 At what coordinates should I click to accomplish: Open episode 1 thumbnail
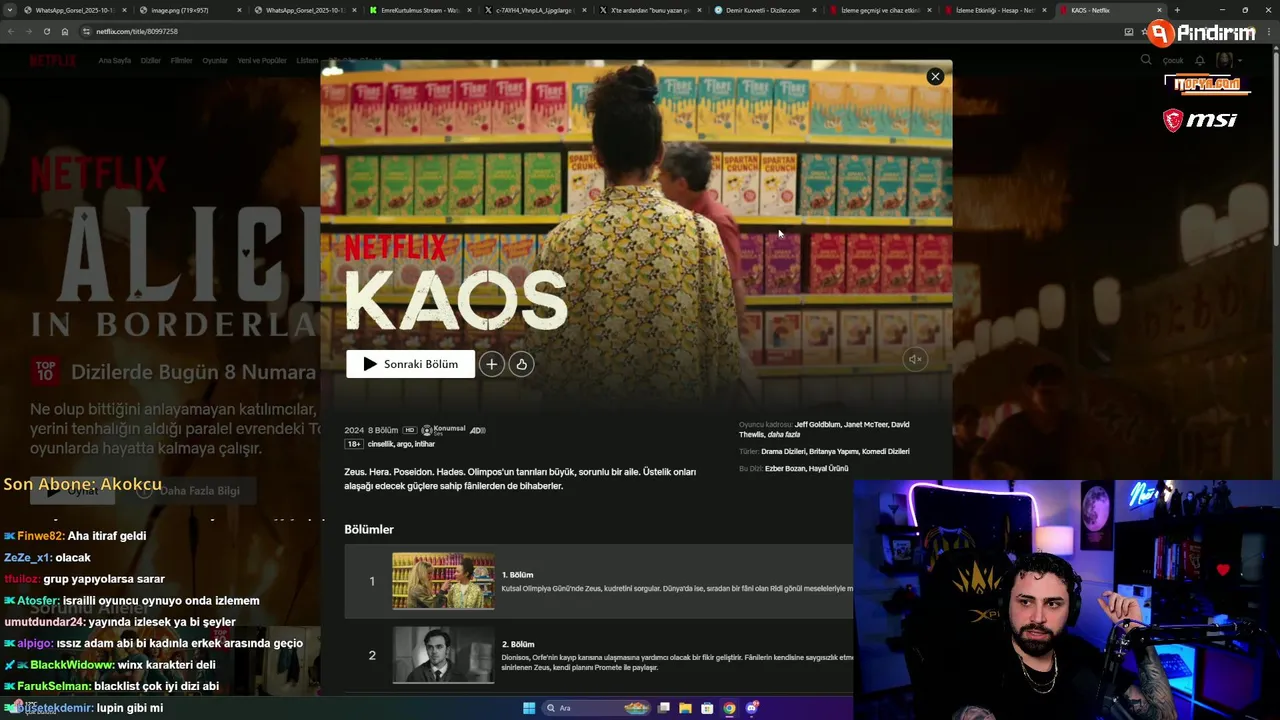(443, 581)
